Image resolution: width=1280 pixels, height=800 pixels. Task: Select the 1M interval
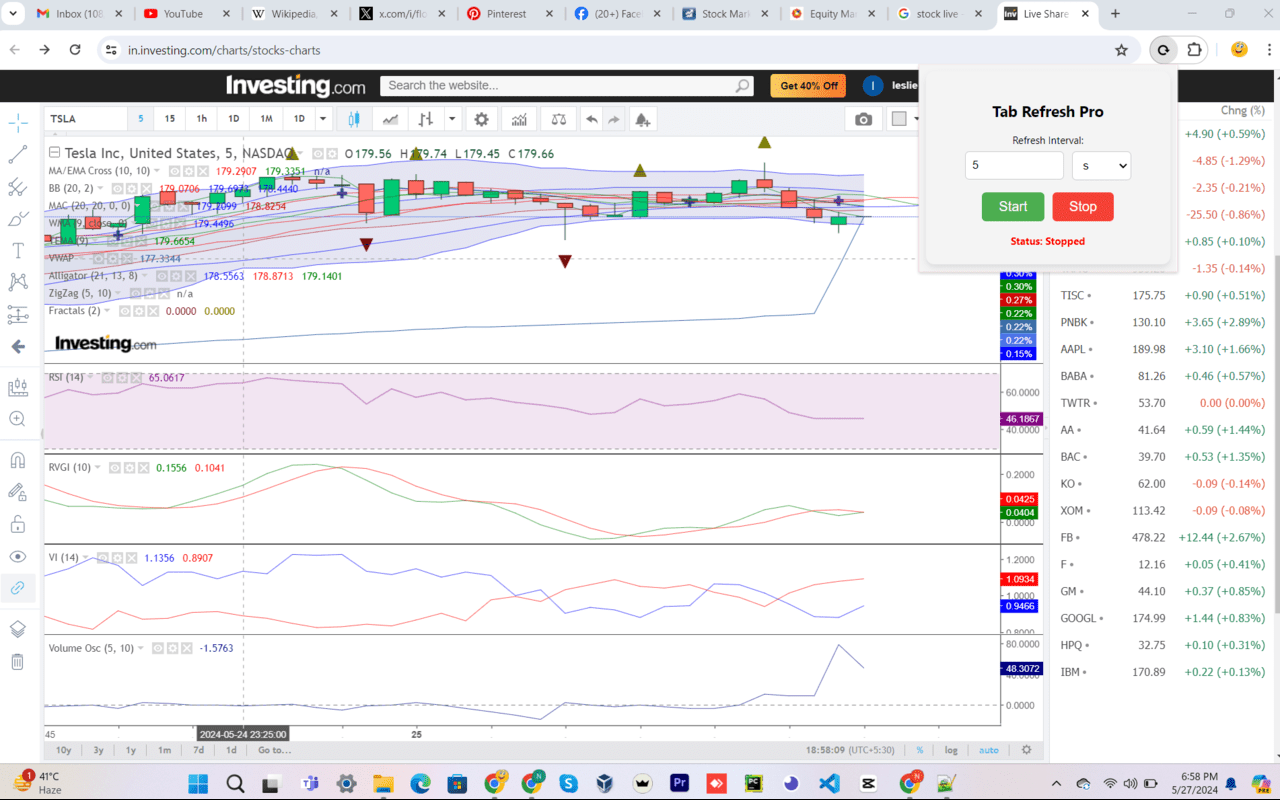[x=267, y=119]
